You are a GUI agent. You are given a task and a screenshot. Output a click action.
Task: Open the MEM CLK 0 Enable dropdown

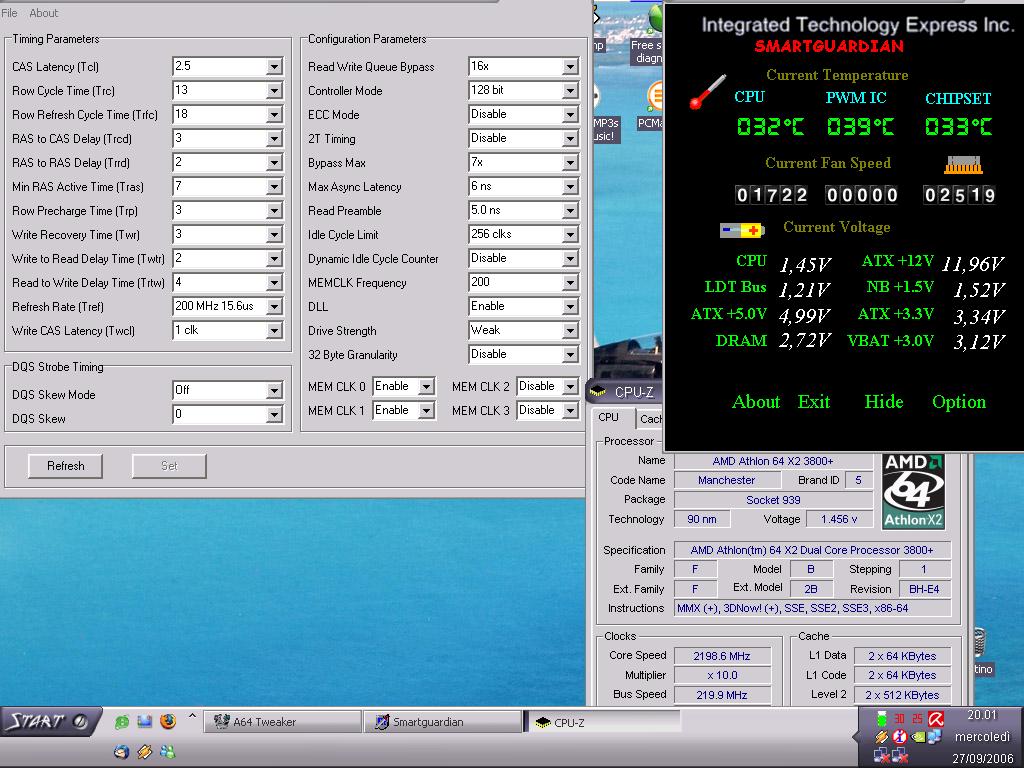pyautogui.click(x=426, y=387)
